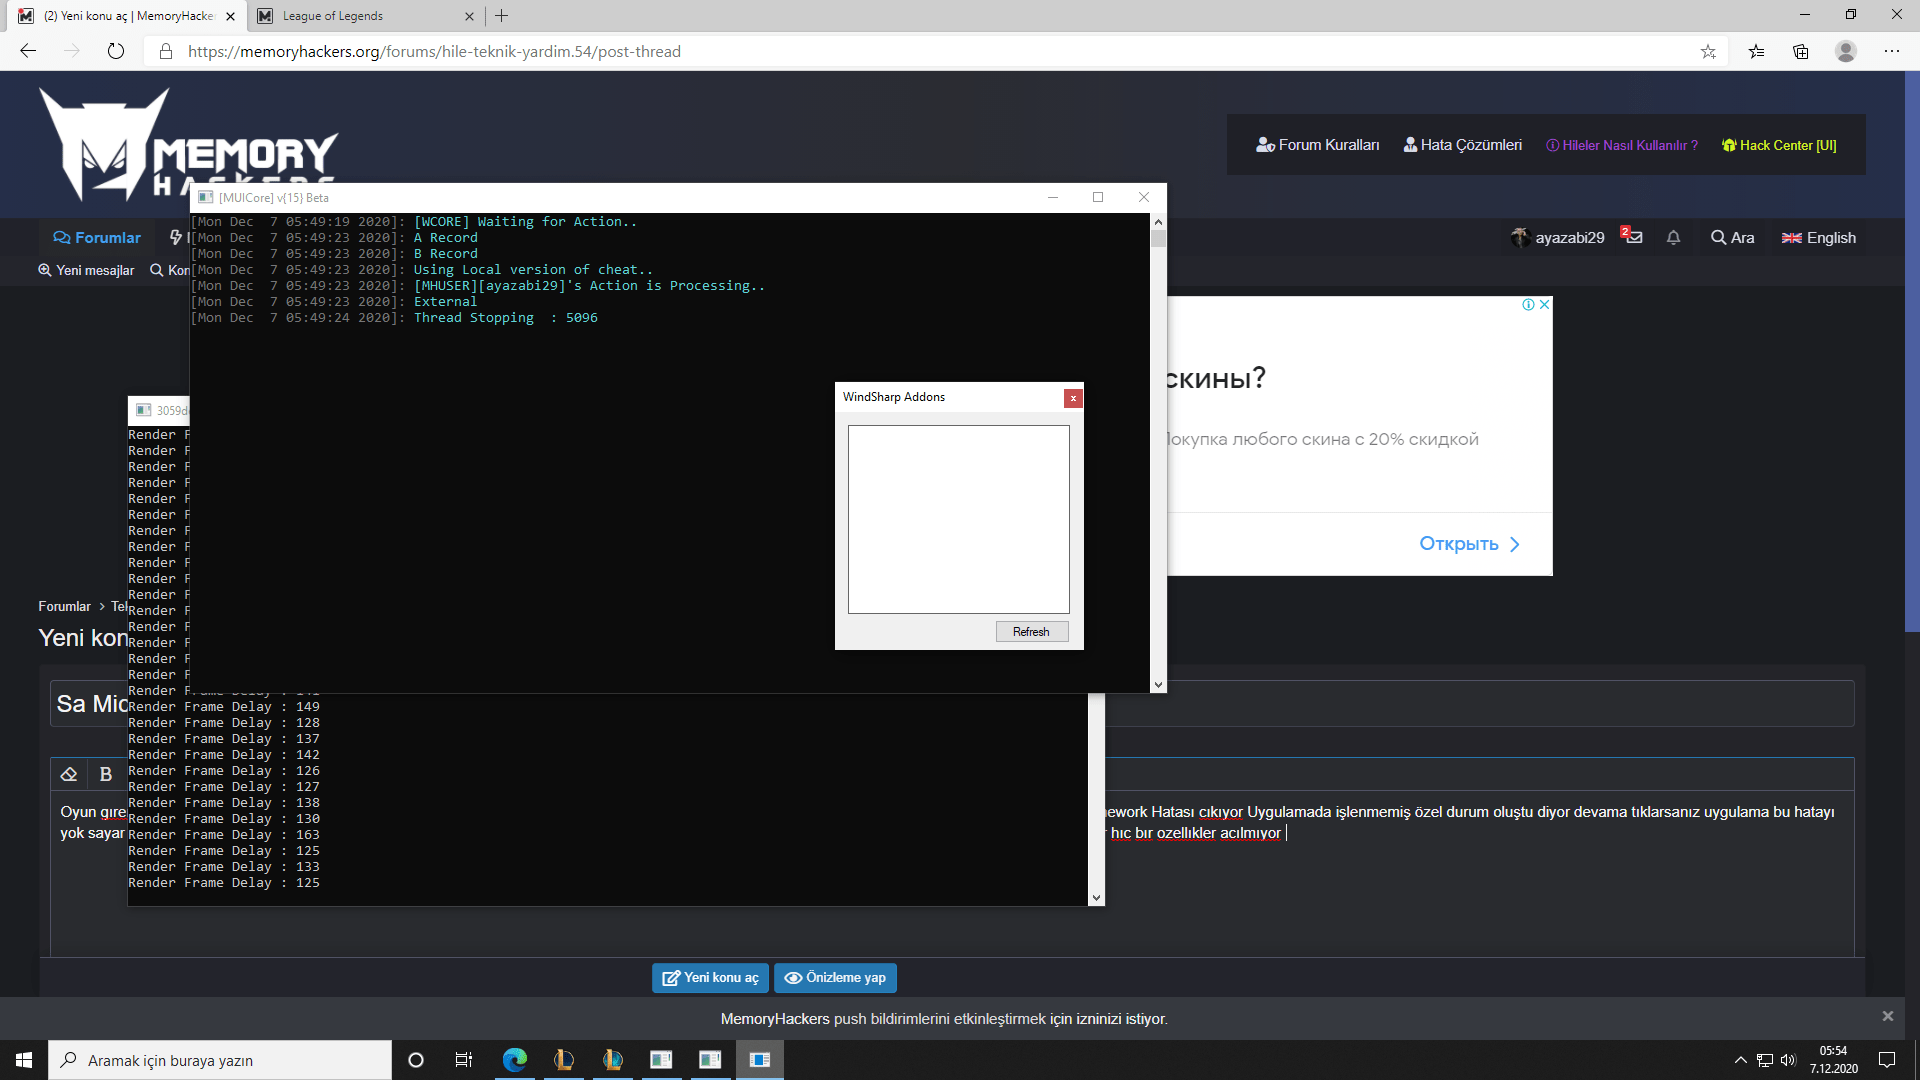Click the empty WindSharp Addons list box
Viewport: 1920px width, 1080px height.
point(958,519)
